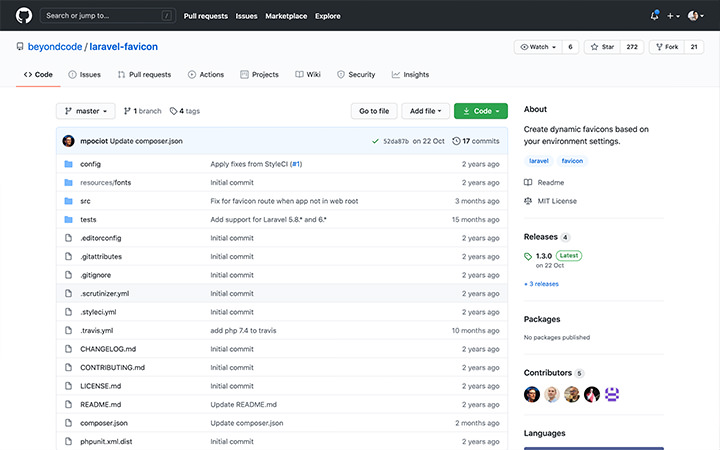Click mpociot's commit author avatar
This screenshot has width=720, height=450.
(68, 141)
